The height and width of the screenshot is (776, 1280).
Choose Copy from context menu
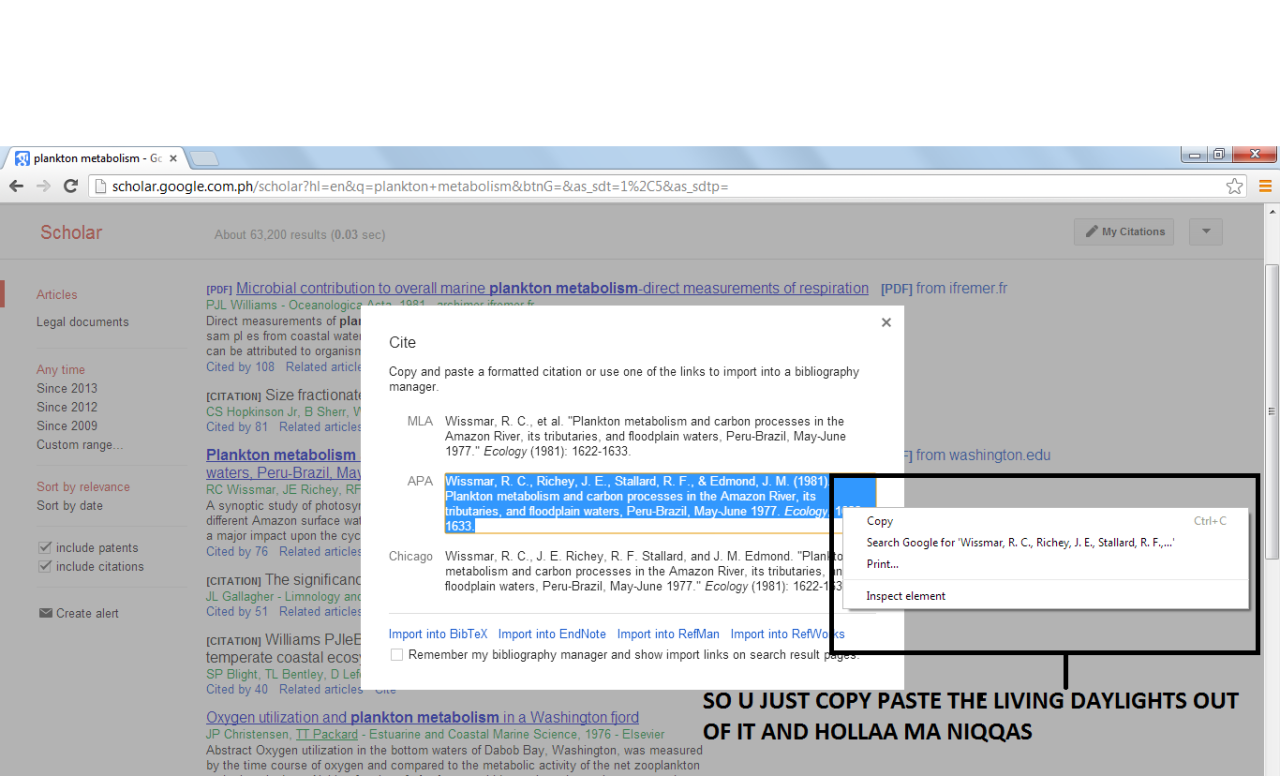(x=1046, y=521)
